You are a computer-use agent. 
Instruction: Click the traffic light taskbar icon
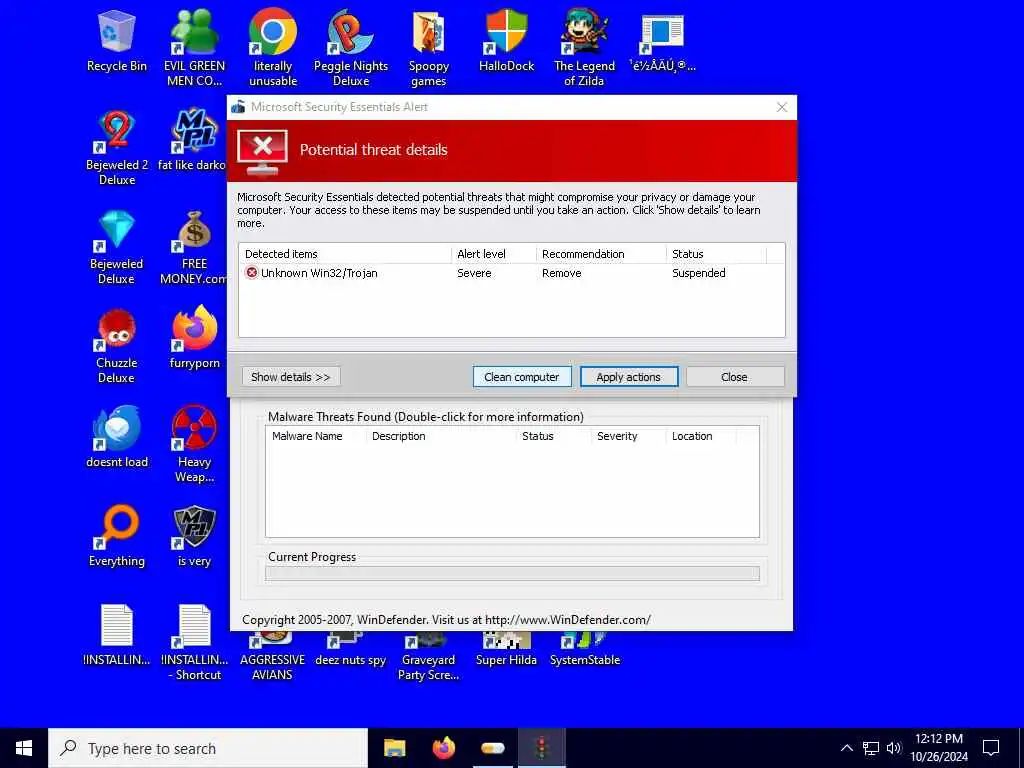541,748
